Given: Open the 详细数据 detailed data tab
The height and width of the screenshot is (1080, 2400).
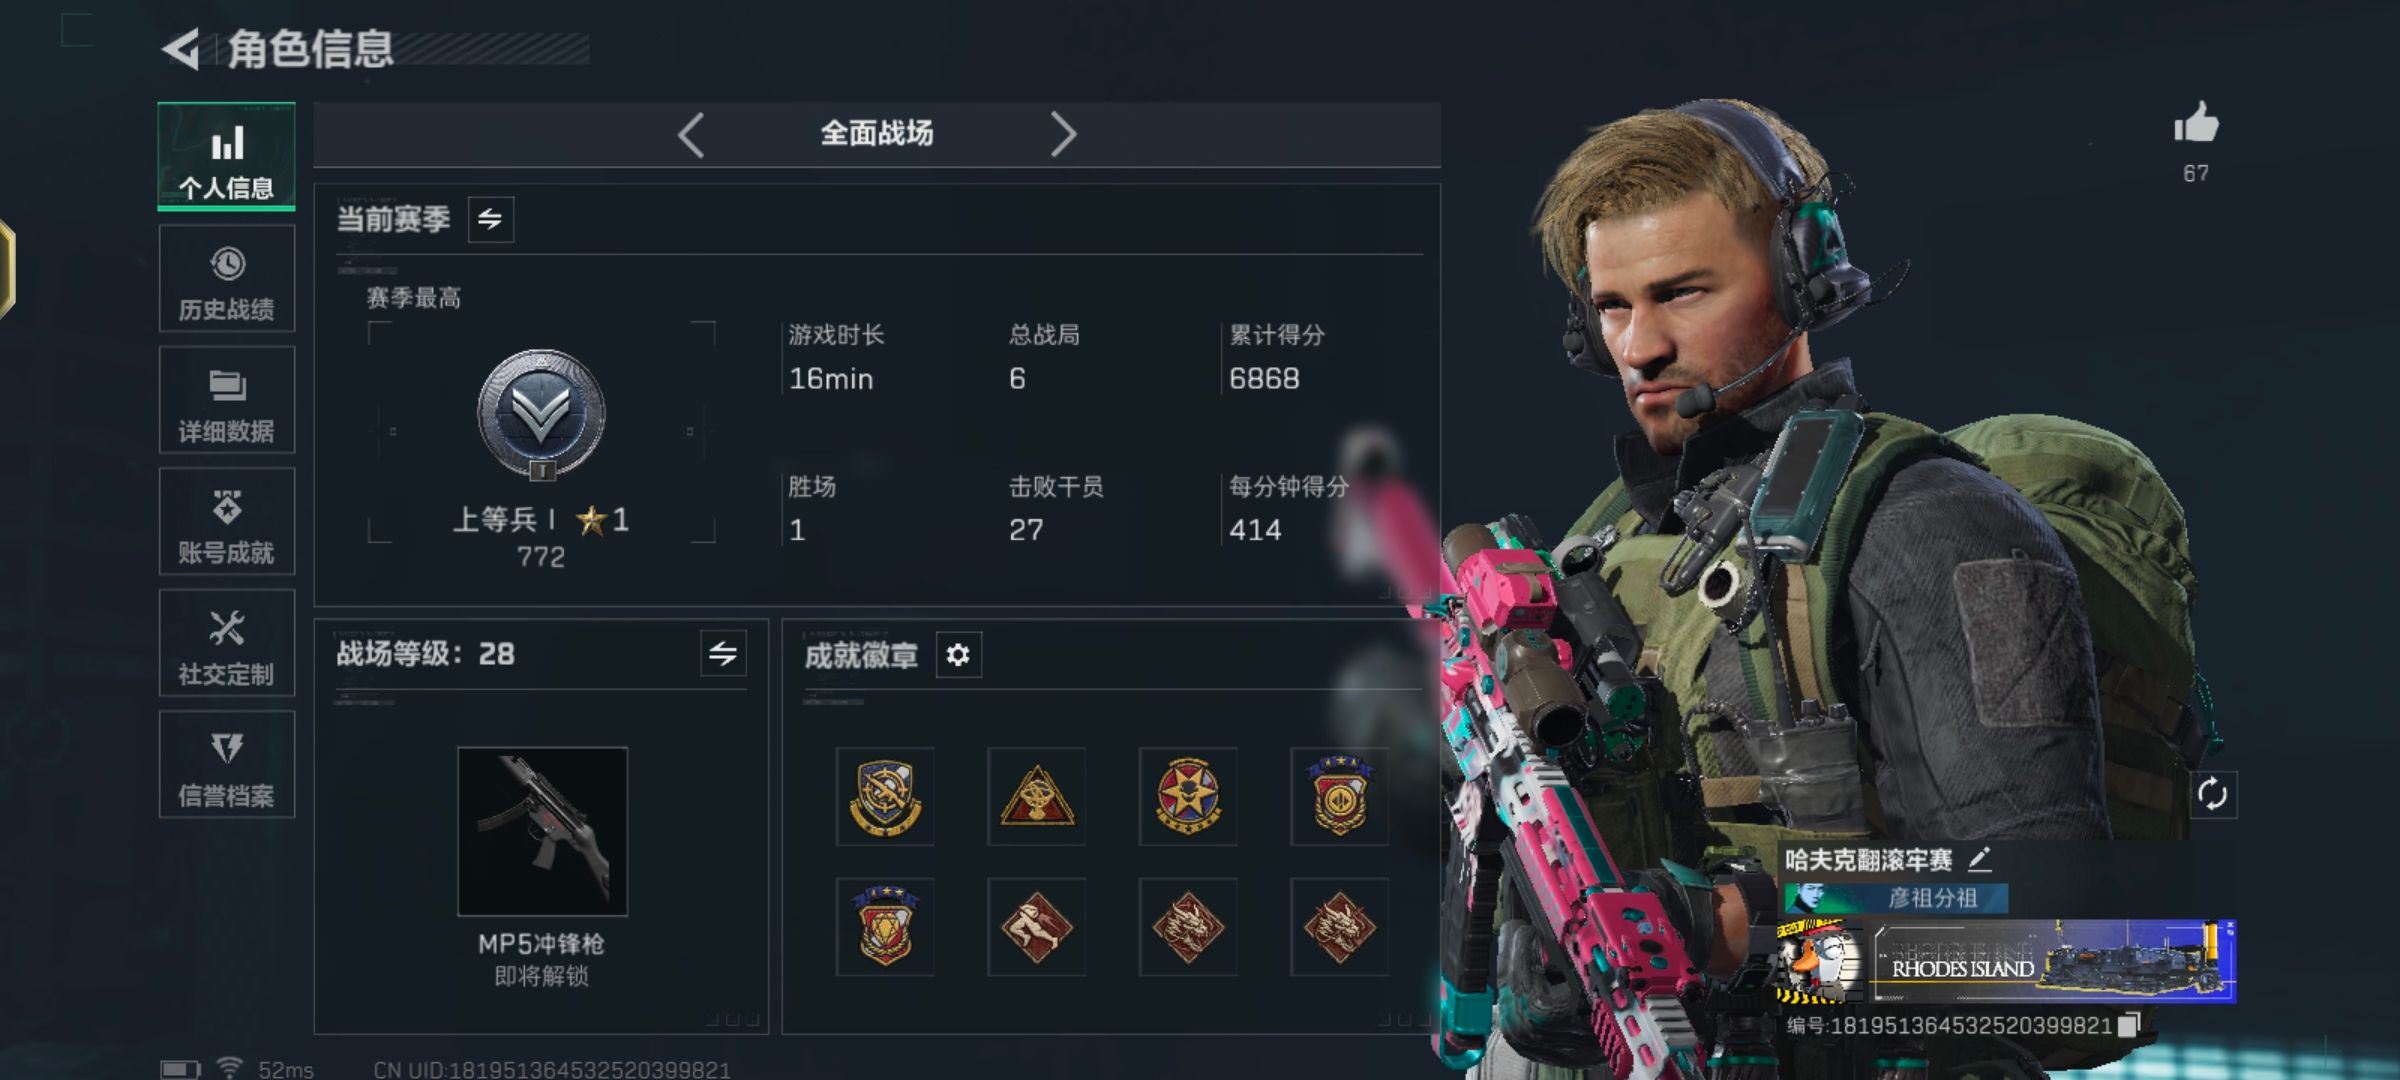Looking at the screenshot, I should tap(227, 400).
